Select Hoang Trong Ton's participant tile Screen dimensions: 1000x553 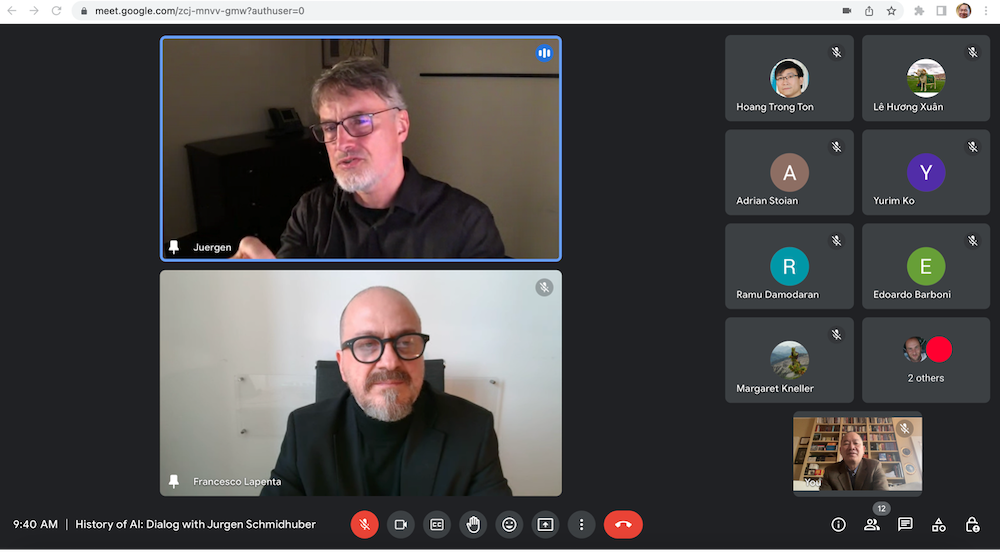[x=789, y=78]
